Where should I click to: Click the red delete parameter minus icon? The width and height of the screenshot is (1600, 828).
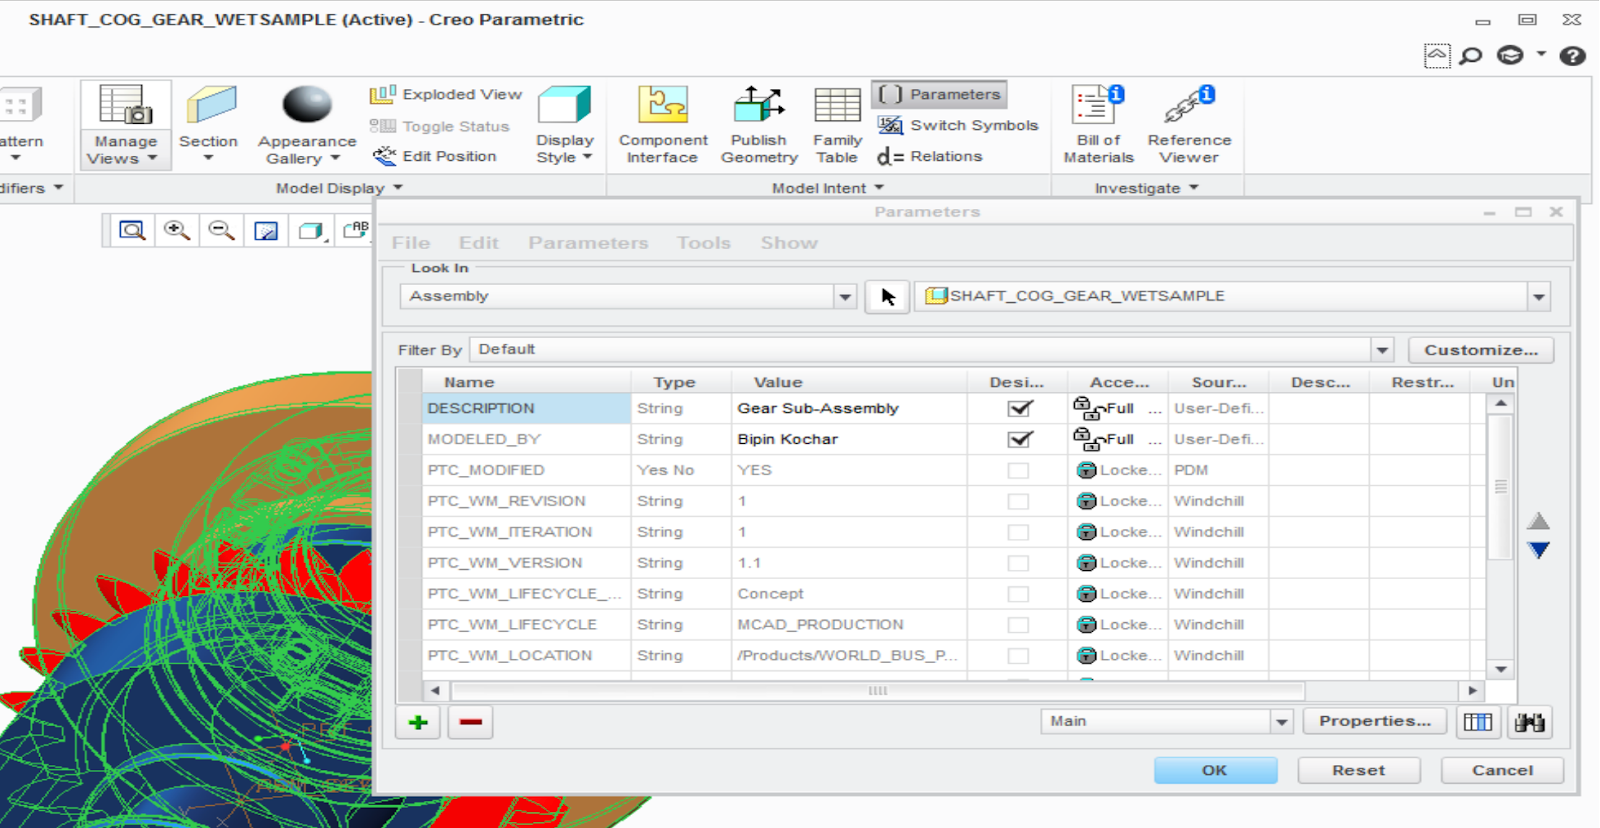pos(470,722)
